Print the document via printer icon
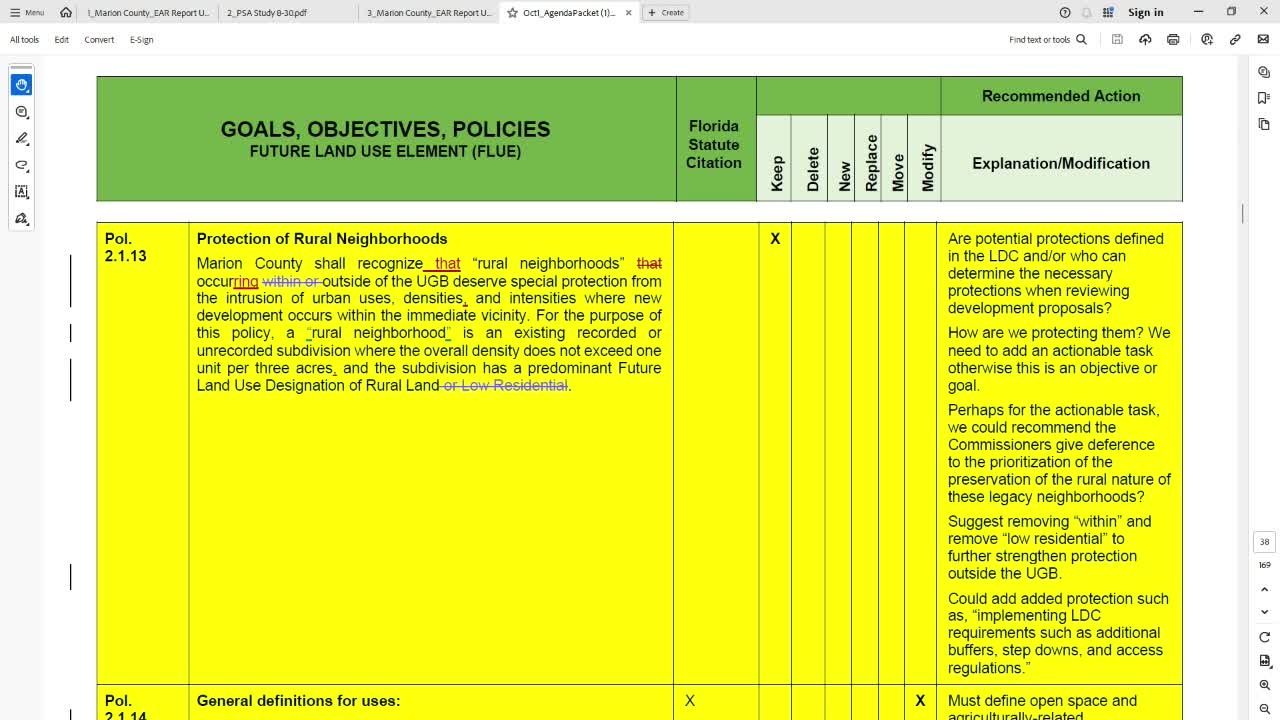The image size is (1280, 720). click(x=1173, y=40)
